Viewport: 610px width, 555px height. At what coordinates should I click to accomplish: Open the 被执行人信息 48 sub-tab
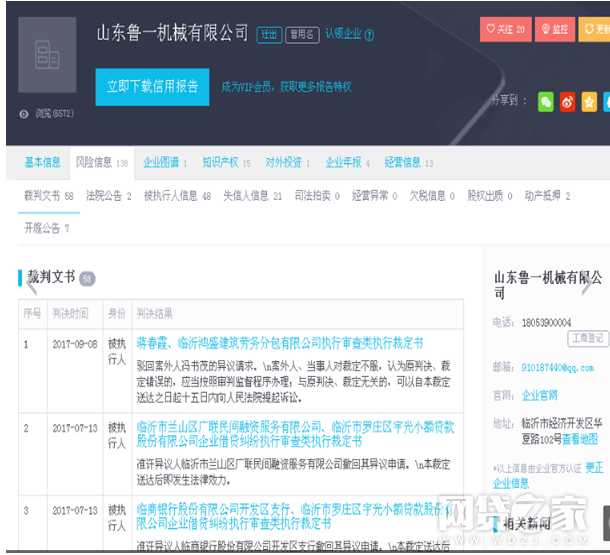click(177, 196)
